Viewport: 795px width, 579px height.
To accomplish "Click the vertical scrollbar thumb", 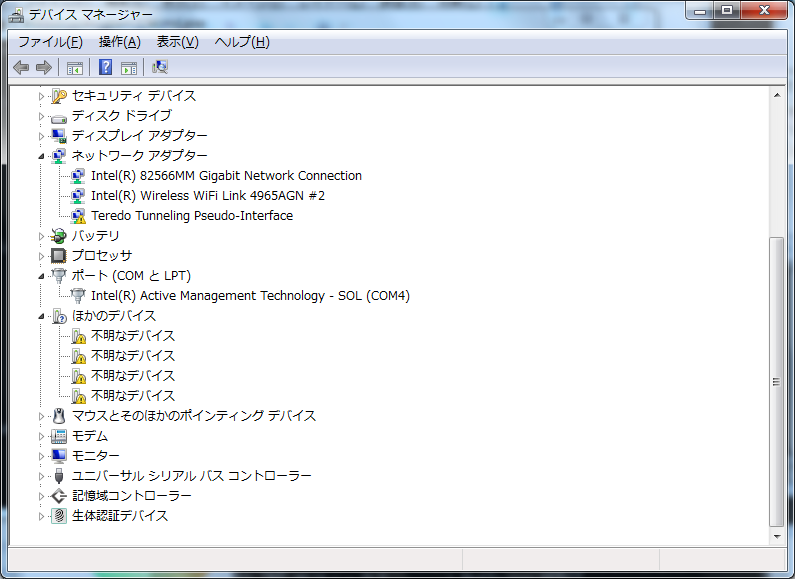I will pyautogui.click(x=777, y=382).
